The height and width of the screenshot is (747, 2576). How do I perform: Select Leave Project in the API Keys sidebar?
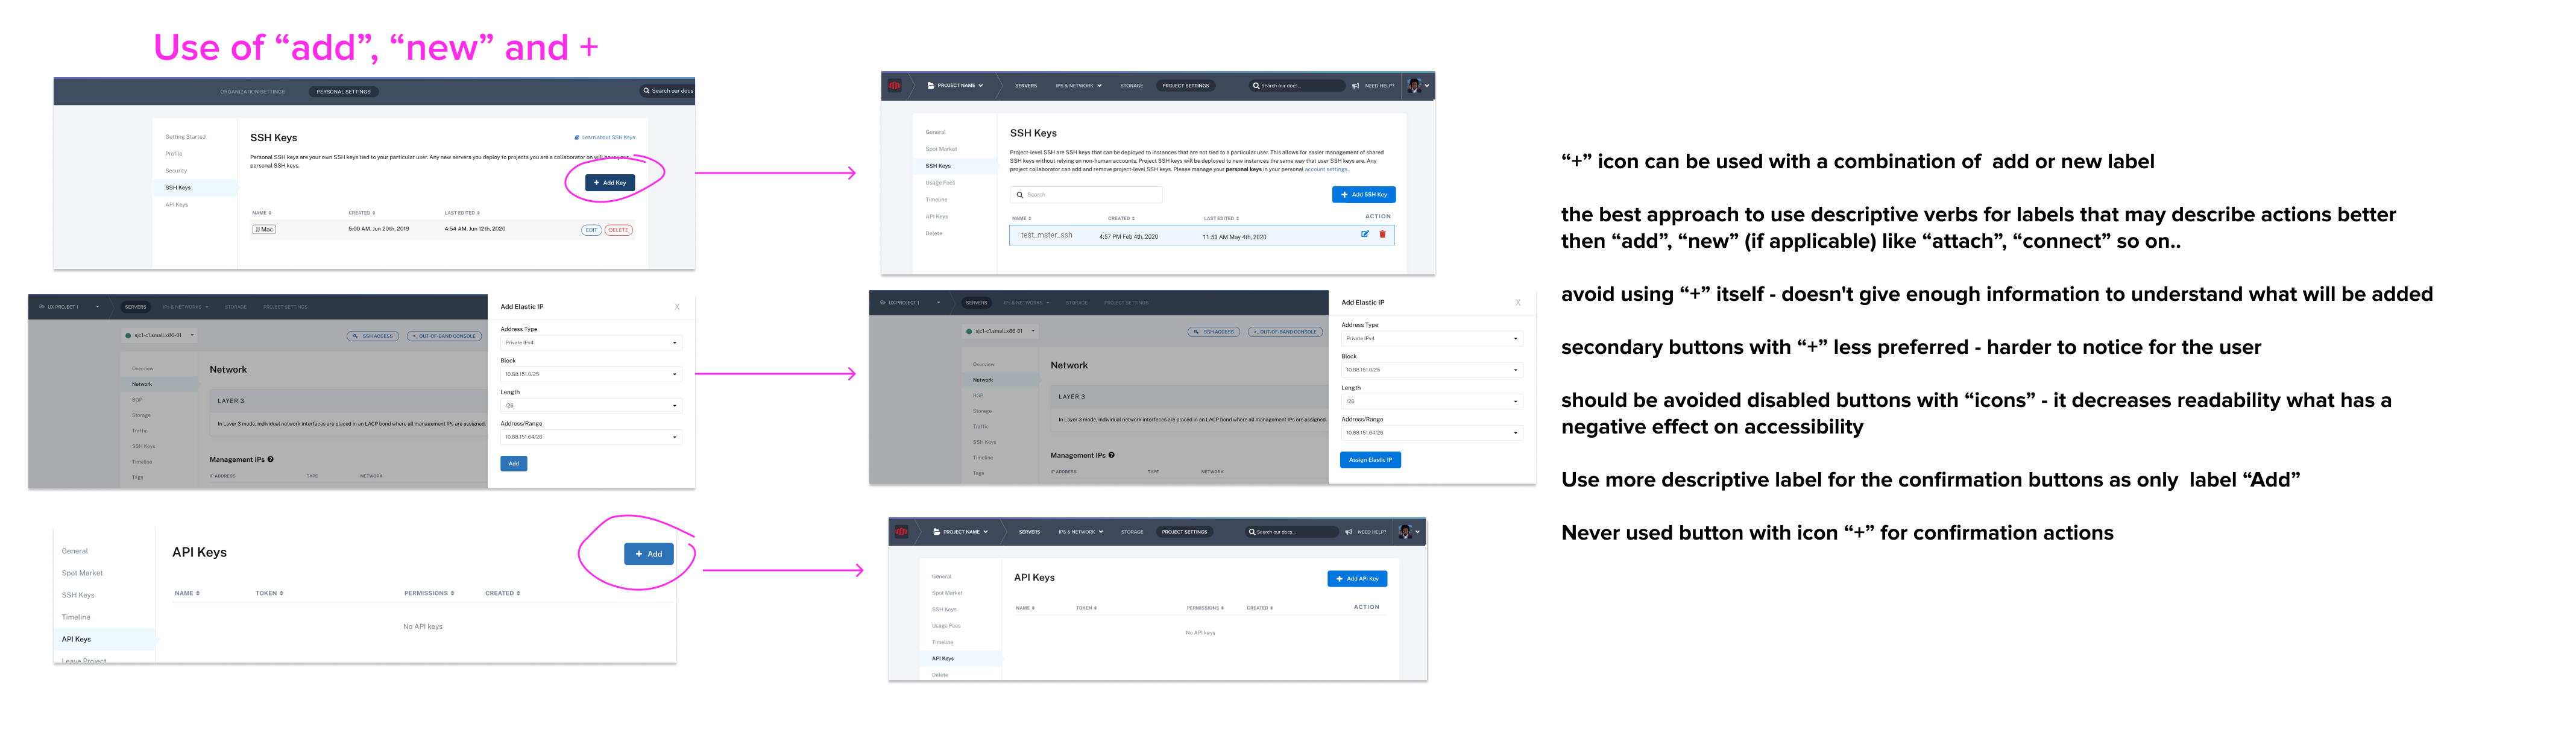click(84, 660)
